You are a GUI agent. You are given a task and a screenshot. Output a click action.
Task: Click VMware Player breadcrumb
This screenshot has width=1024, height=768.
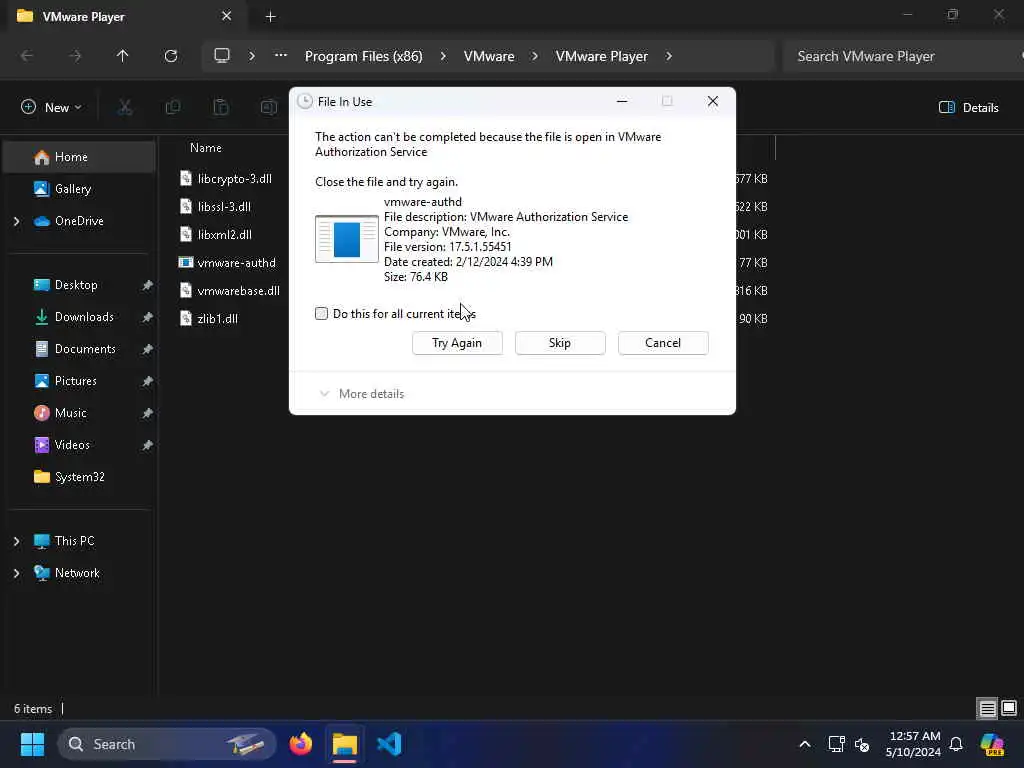tap(601, 56)
